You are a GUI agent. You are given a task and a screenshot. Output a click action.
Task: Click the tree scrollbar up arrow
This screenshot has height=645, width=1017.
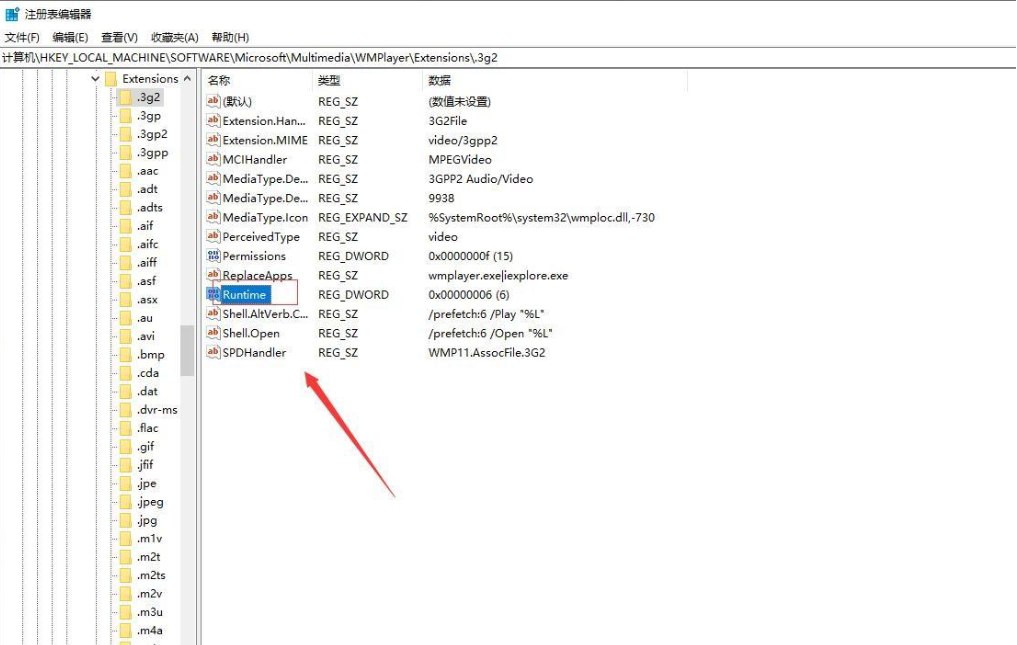[187, 79]
